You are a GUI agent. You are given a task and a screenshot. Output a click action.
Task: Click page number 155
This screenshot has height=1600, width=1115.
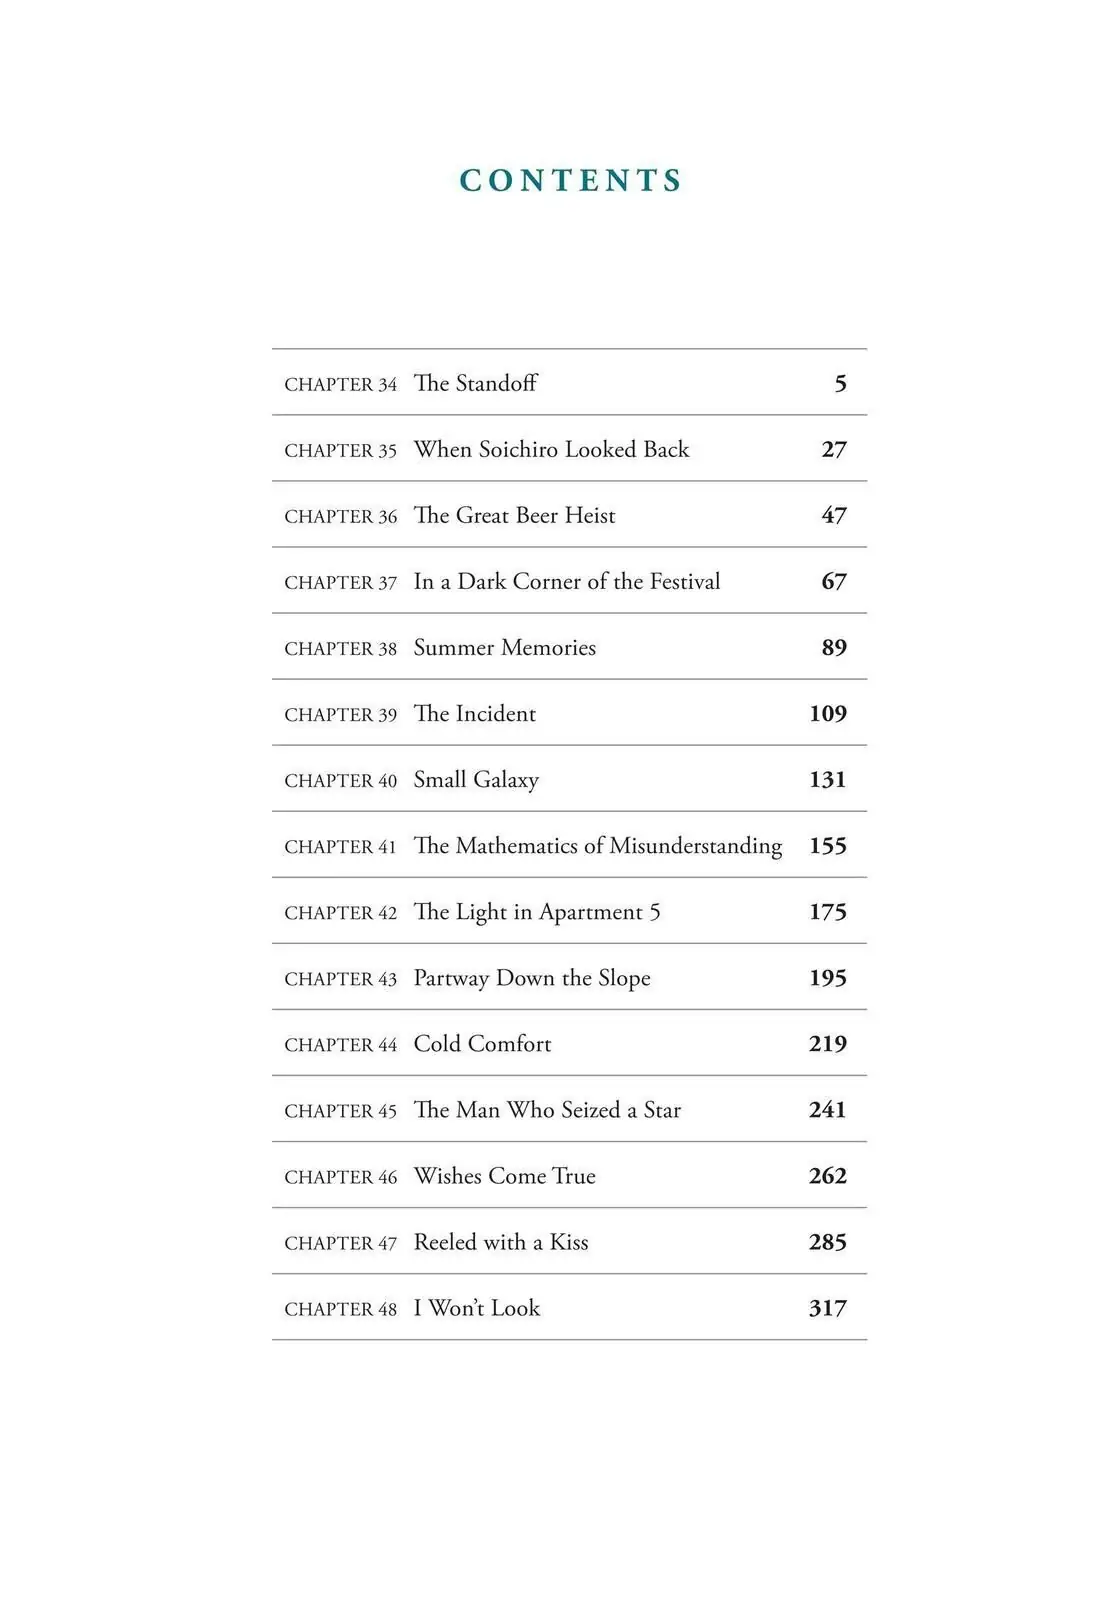click(827, 846)
